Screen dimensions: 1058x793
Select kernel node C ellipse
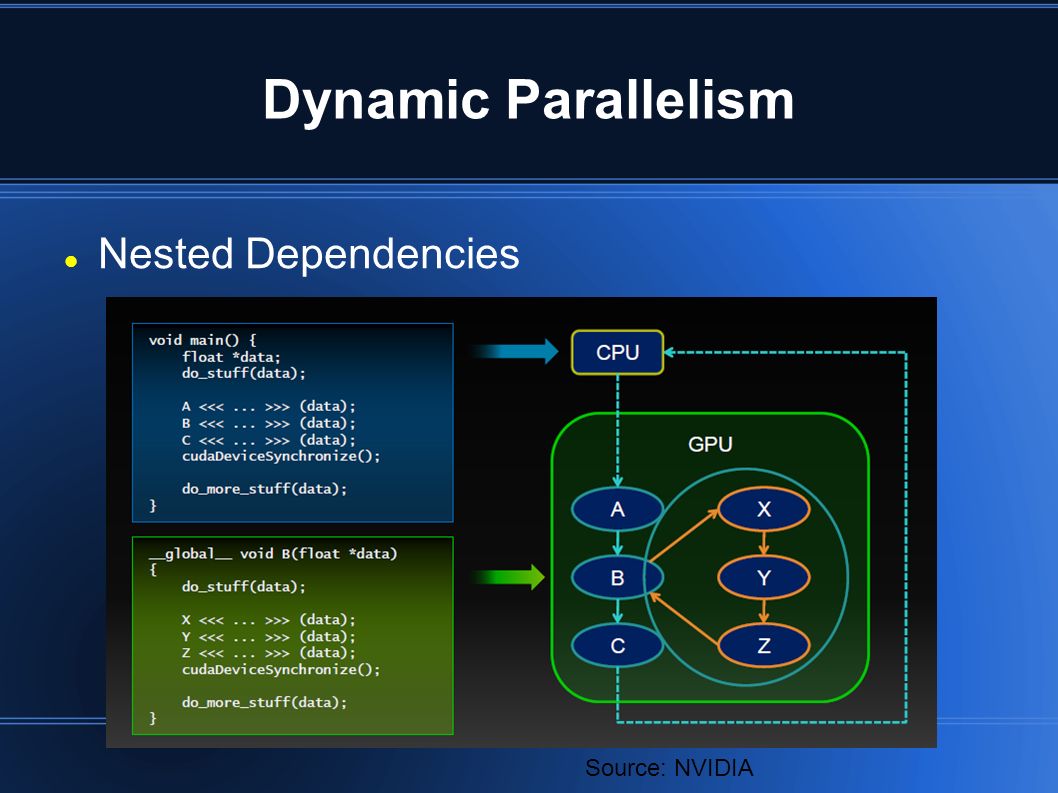pyautogui.click(x=617, y=646)
